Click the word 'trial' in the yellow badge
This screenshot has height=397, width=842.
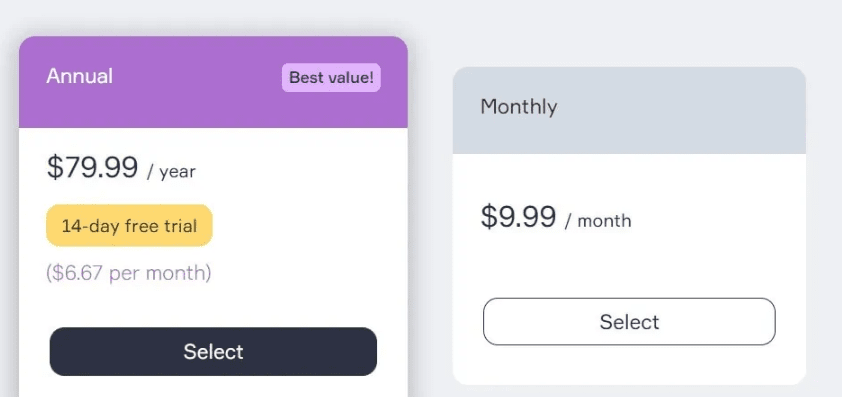pos(180,226)
